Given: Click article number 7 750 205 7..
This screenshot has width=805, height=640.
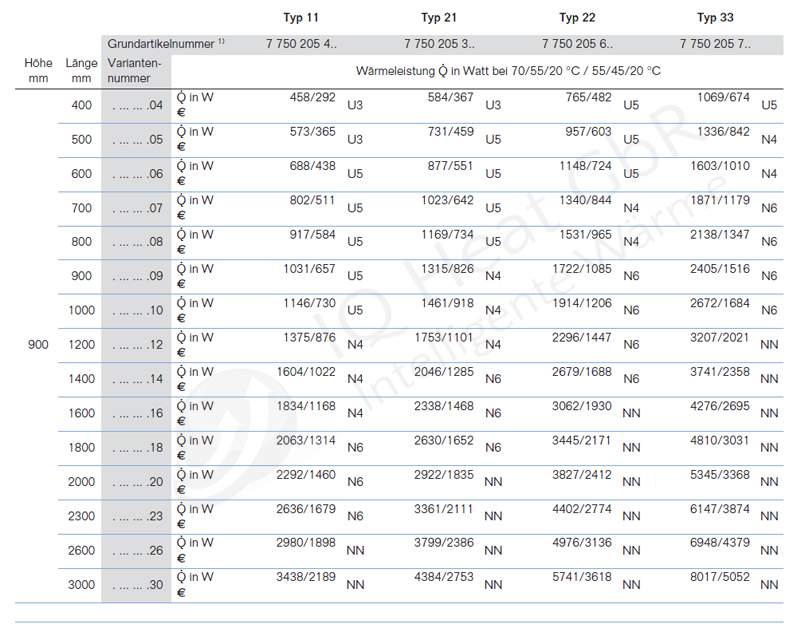Looking at the screenshot, I should (716, 45).
